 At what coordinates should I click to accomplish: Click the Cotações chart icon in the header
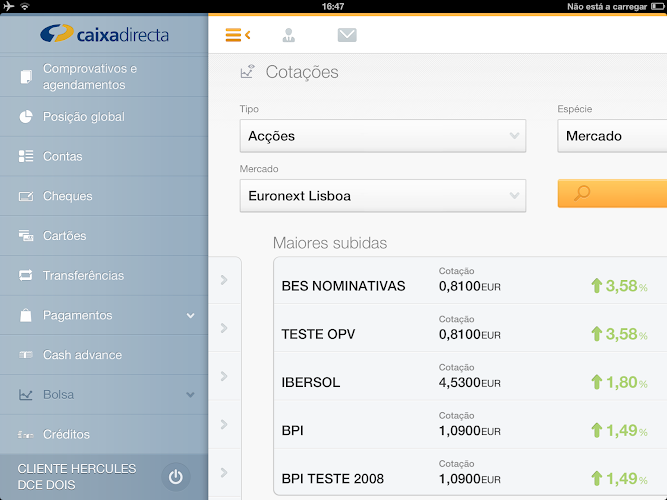click(x=248, y=71)
